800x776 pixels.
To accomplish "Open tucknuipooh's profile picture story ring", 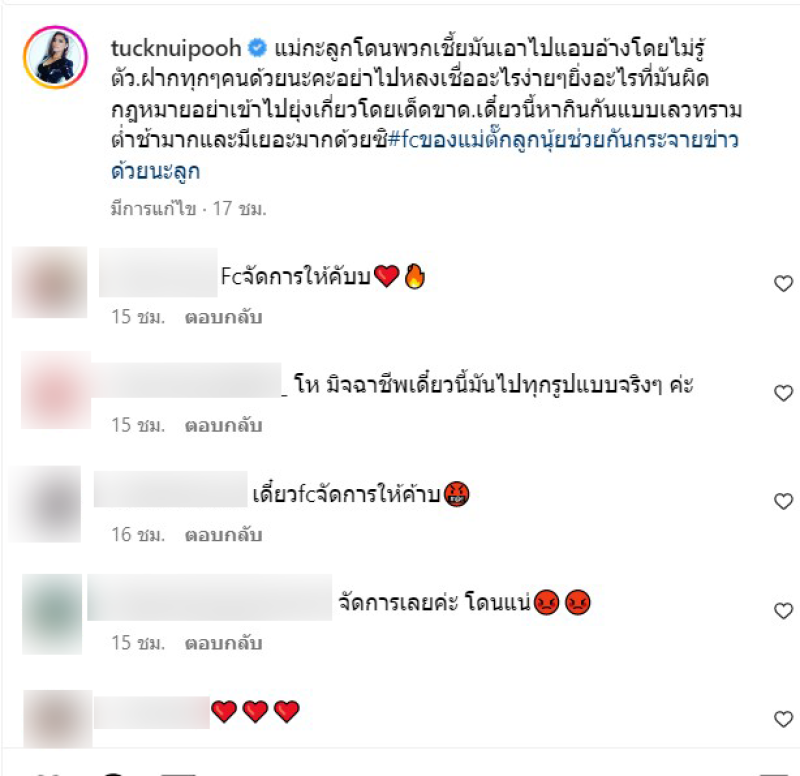I will pos(56,57).
